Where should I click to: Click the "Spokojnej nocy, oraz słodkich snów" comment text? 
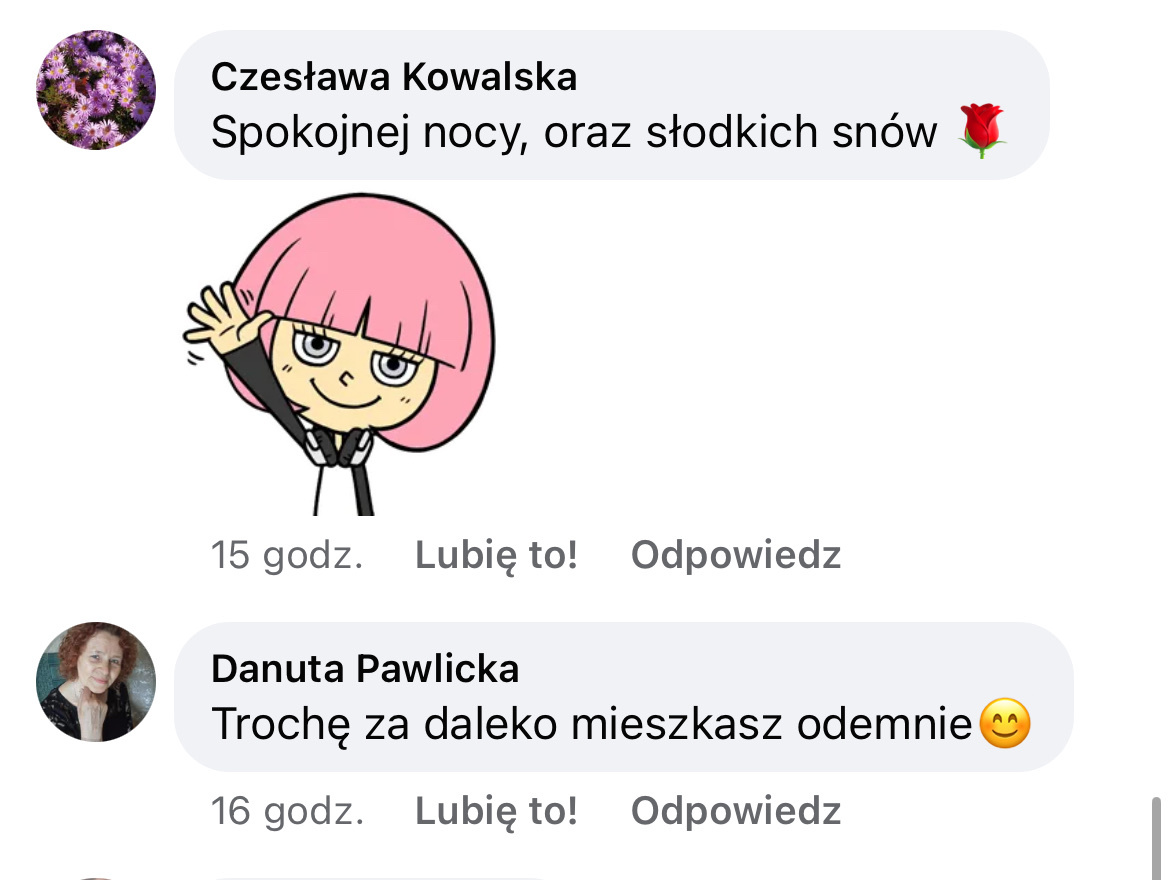pyautogui.click(x=574, y=133)
